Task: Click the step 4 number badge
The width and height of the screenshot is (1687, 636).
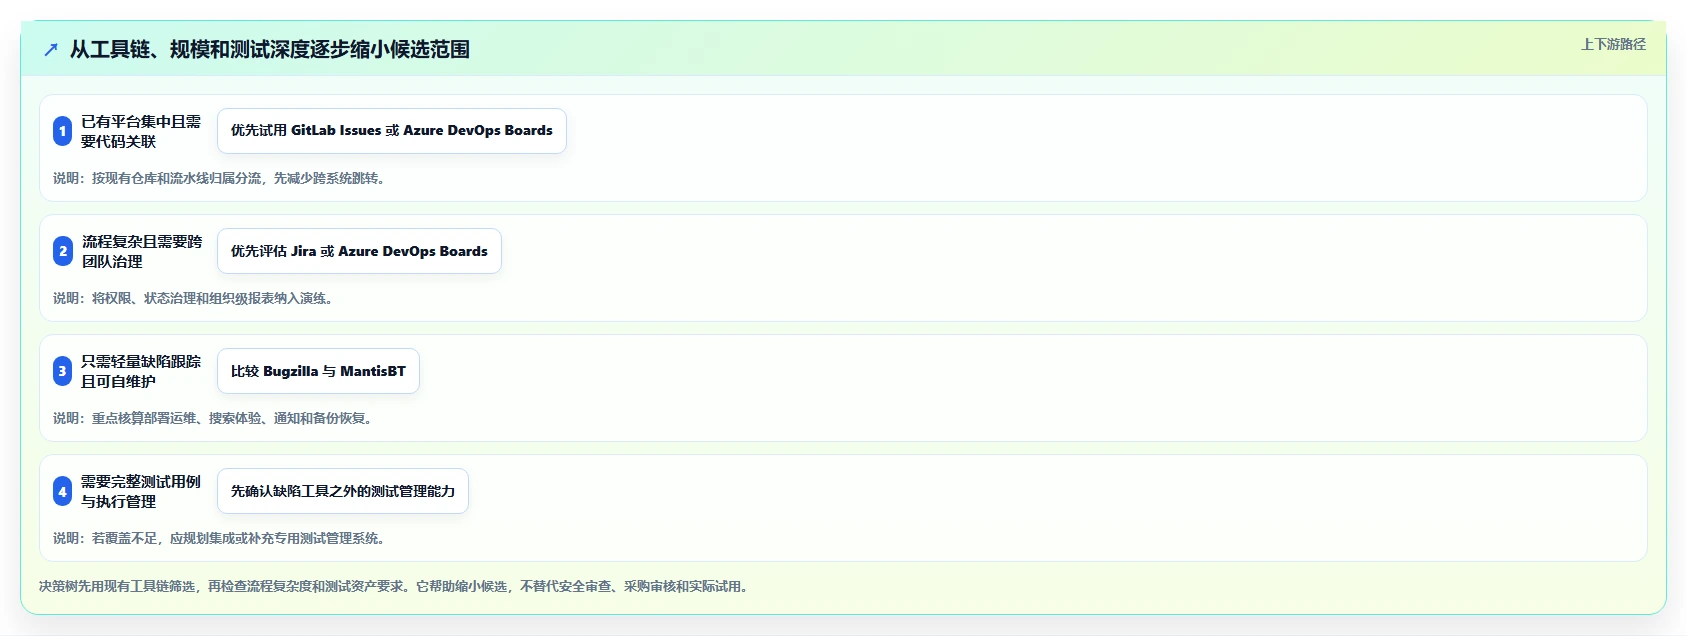Action: click(62, 491)
